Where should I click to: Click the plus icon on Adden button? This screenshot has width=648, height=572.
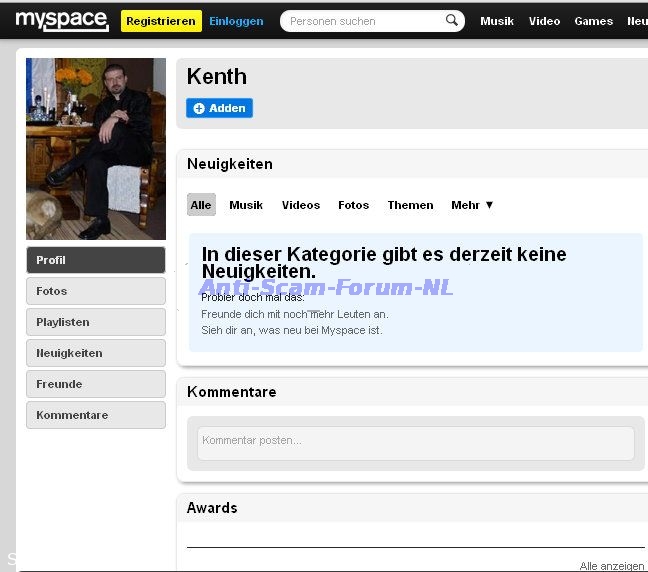198,108
